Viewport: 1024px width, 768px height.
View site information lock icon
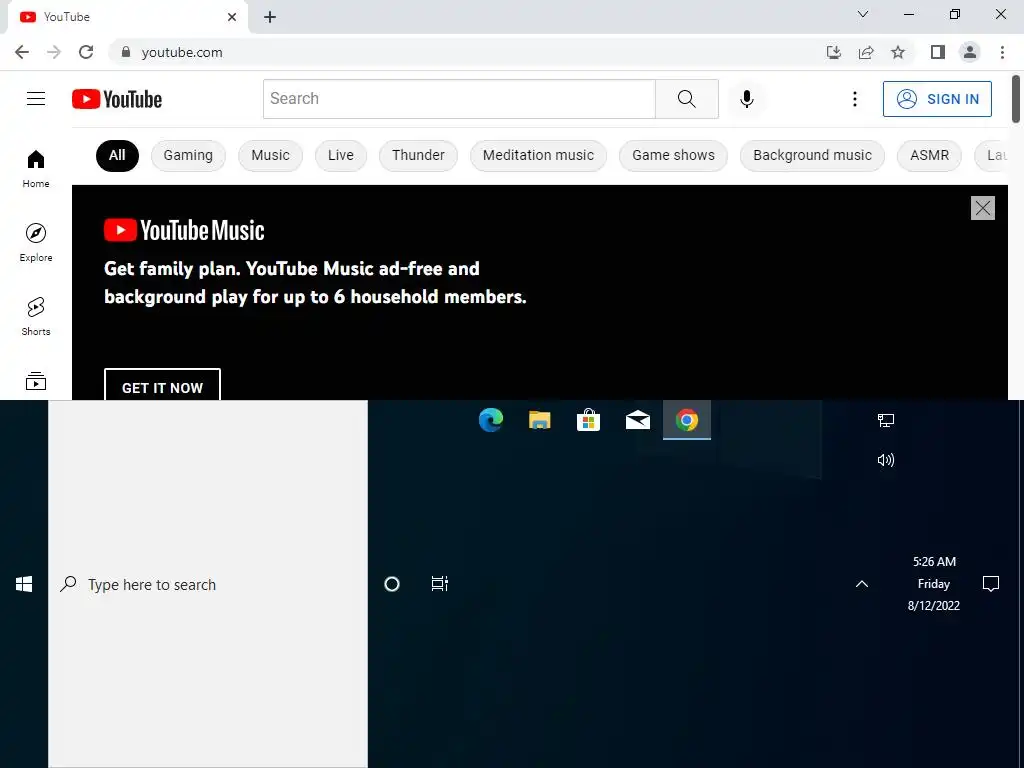(126, 52)
